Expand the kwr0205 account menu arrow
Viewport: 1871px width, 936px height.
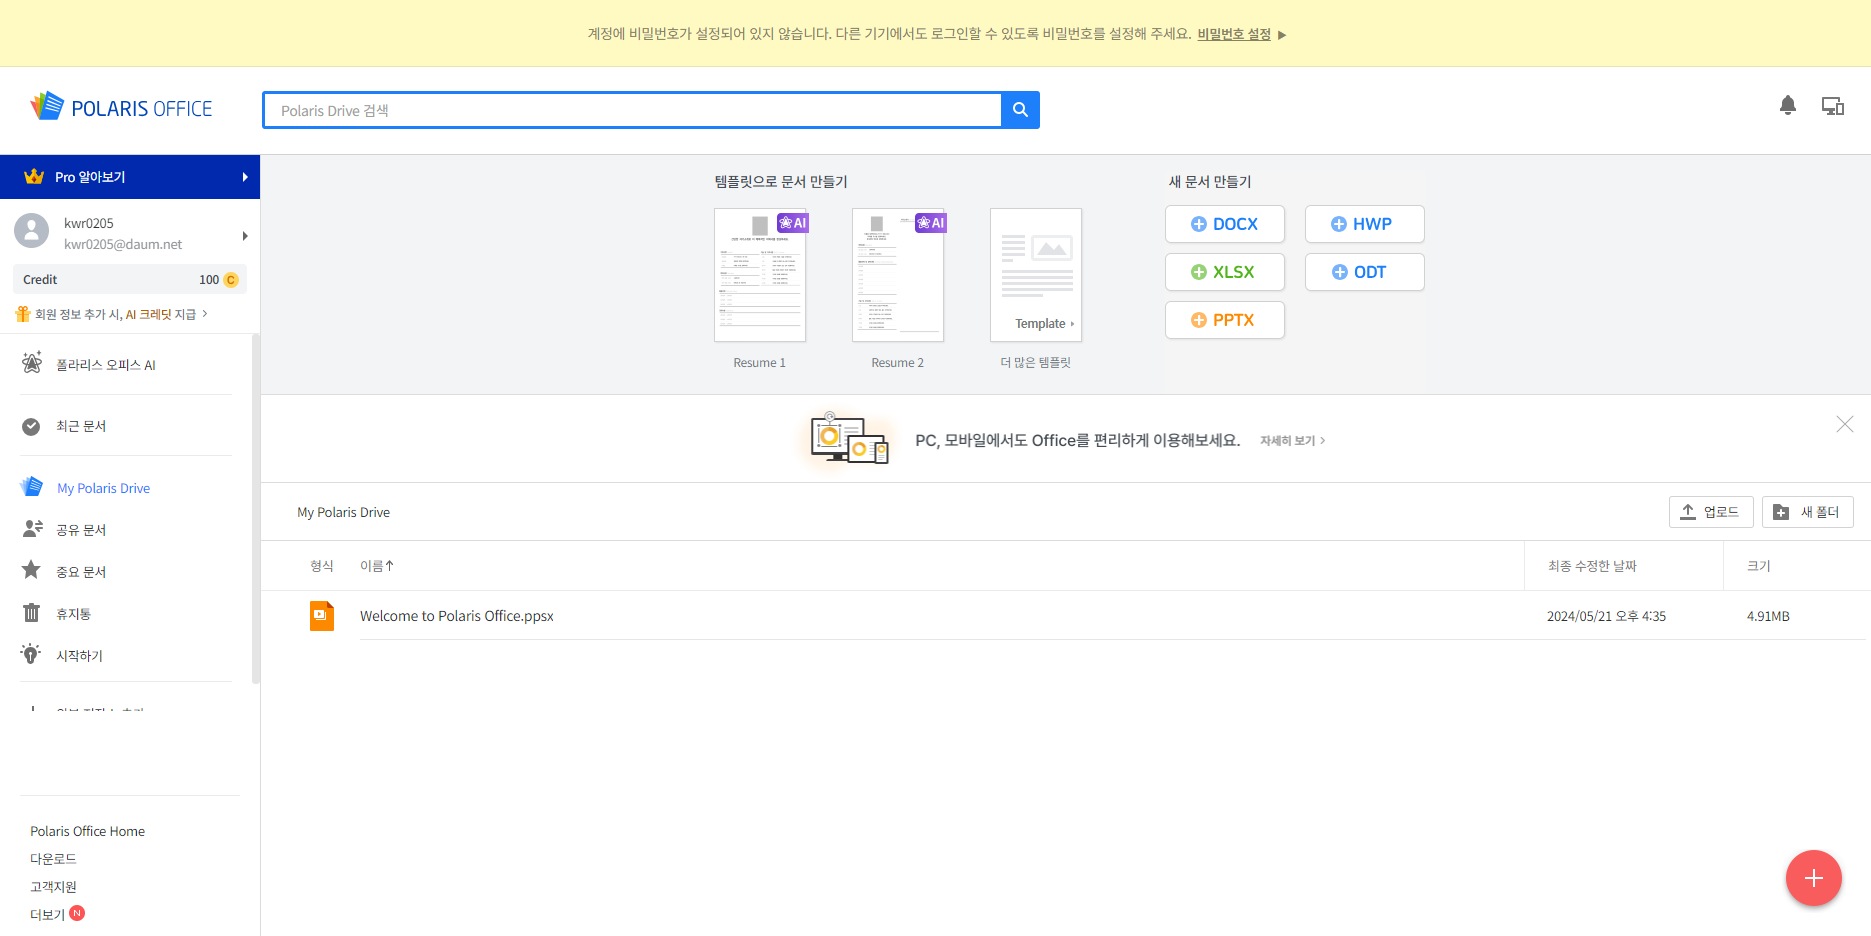[x=245, y=236]
